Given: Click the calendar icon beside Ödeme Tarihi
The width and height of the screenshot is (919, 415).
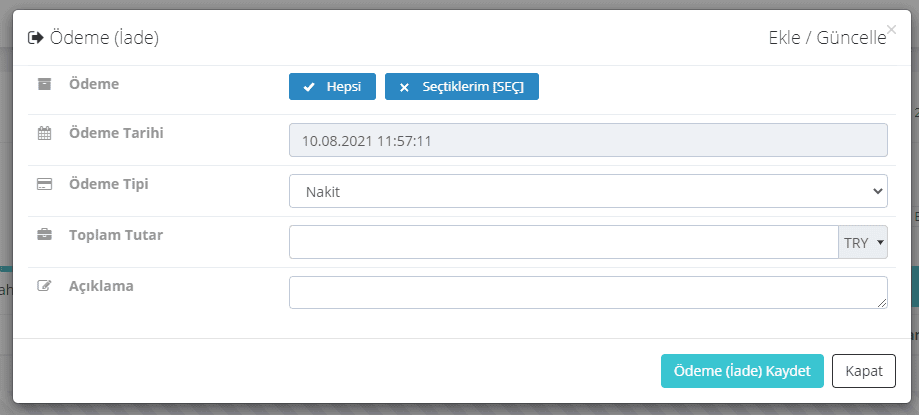Looking at the screenshot, I should [45, 134].
